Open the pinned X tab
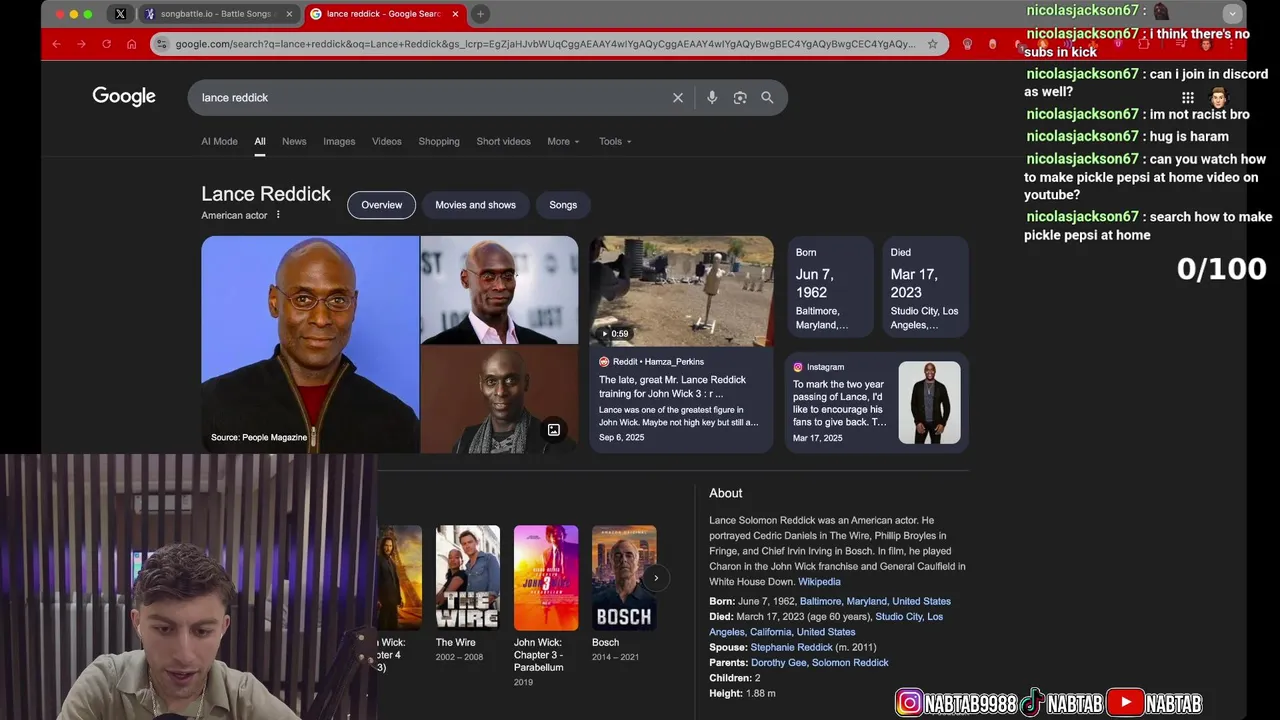The height and width of the screenshot is (720, 1280). (120, 14)
